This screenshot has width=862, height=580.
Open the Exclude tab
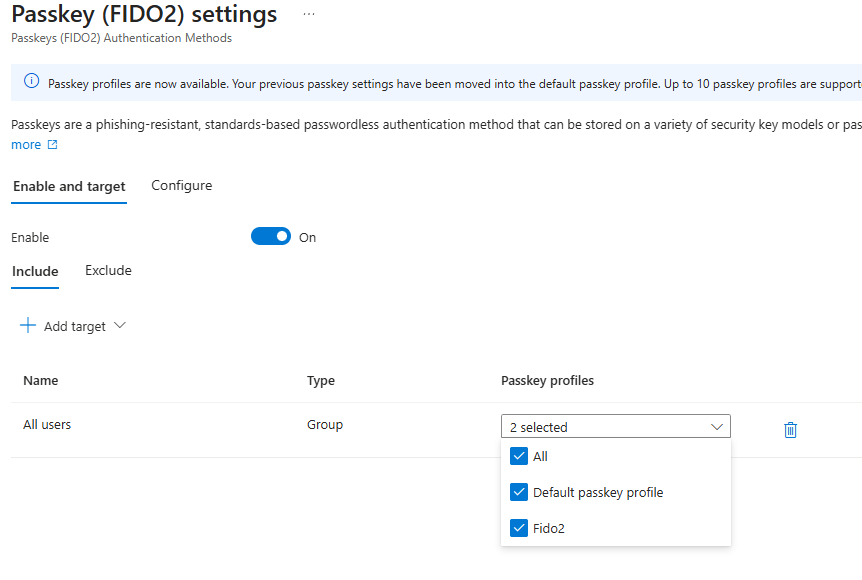coord(108,270)
